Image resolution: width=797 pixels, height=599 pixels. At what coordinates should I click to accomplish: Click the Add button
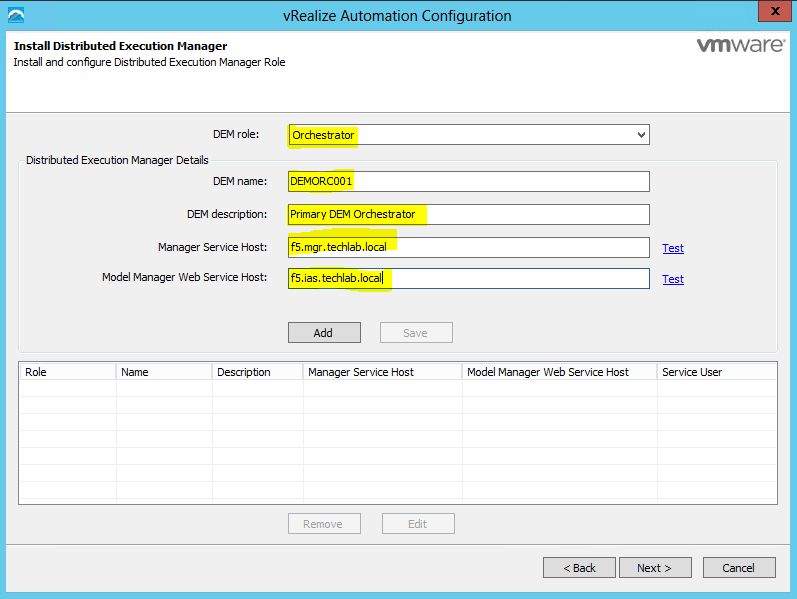click(x=324, y=333)
